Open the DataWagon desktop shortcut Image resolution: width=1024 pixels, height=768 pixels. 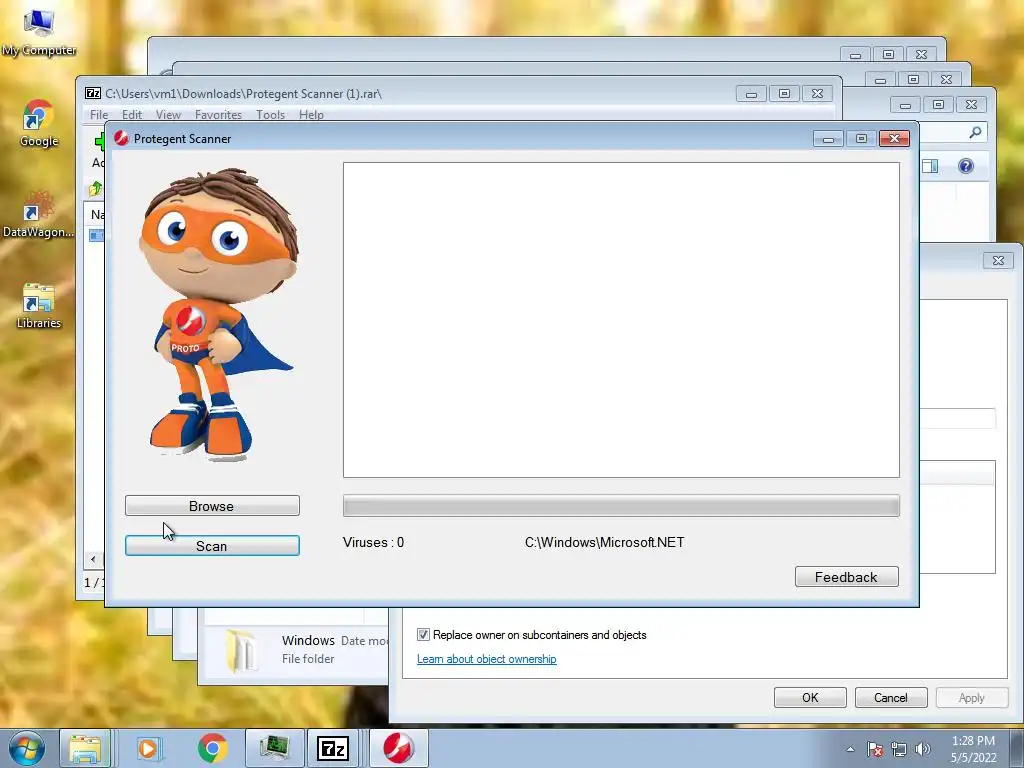tap(39, 214)
